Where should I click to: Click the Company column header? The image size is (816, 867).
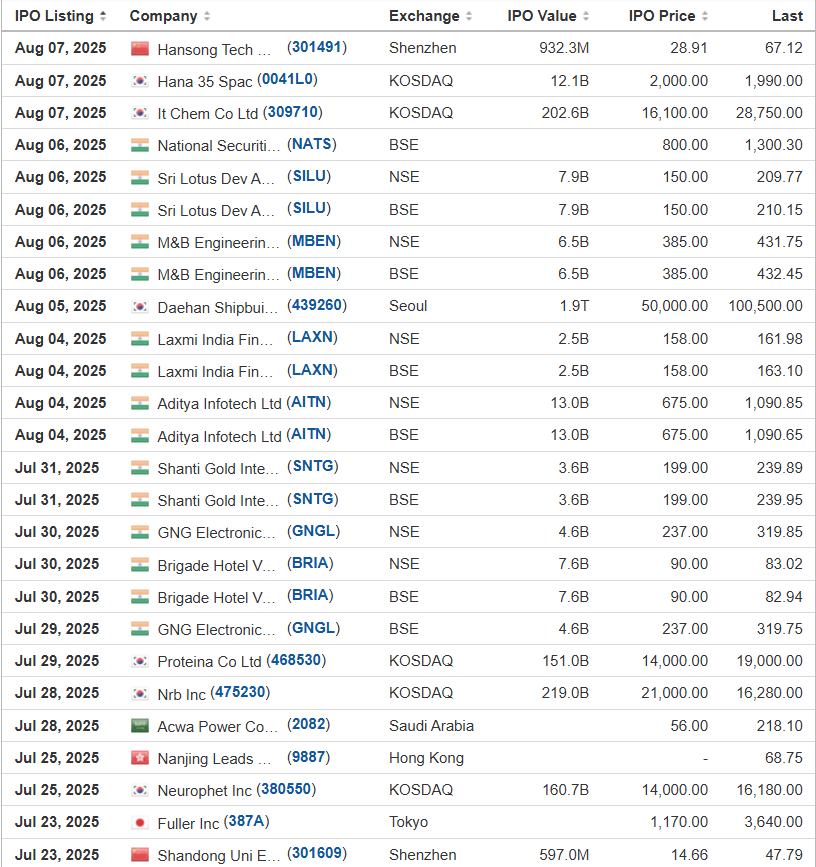[163, 16]
